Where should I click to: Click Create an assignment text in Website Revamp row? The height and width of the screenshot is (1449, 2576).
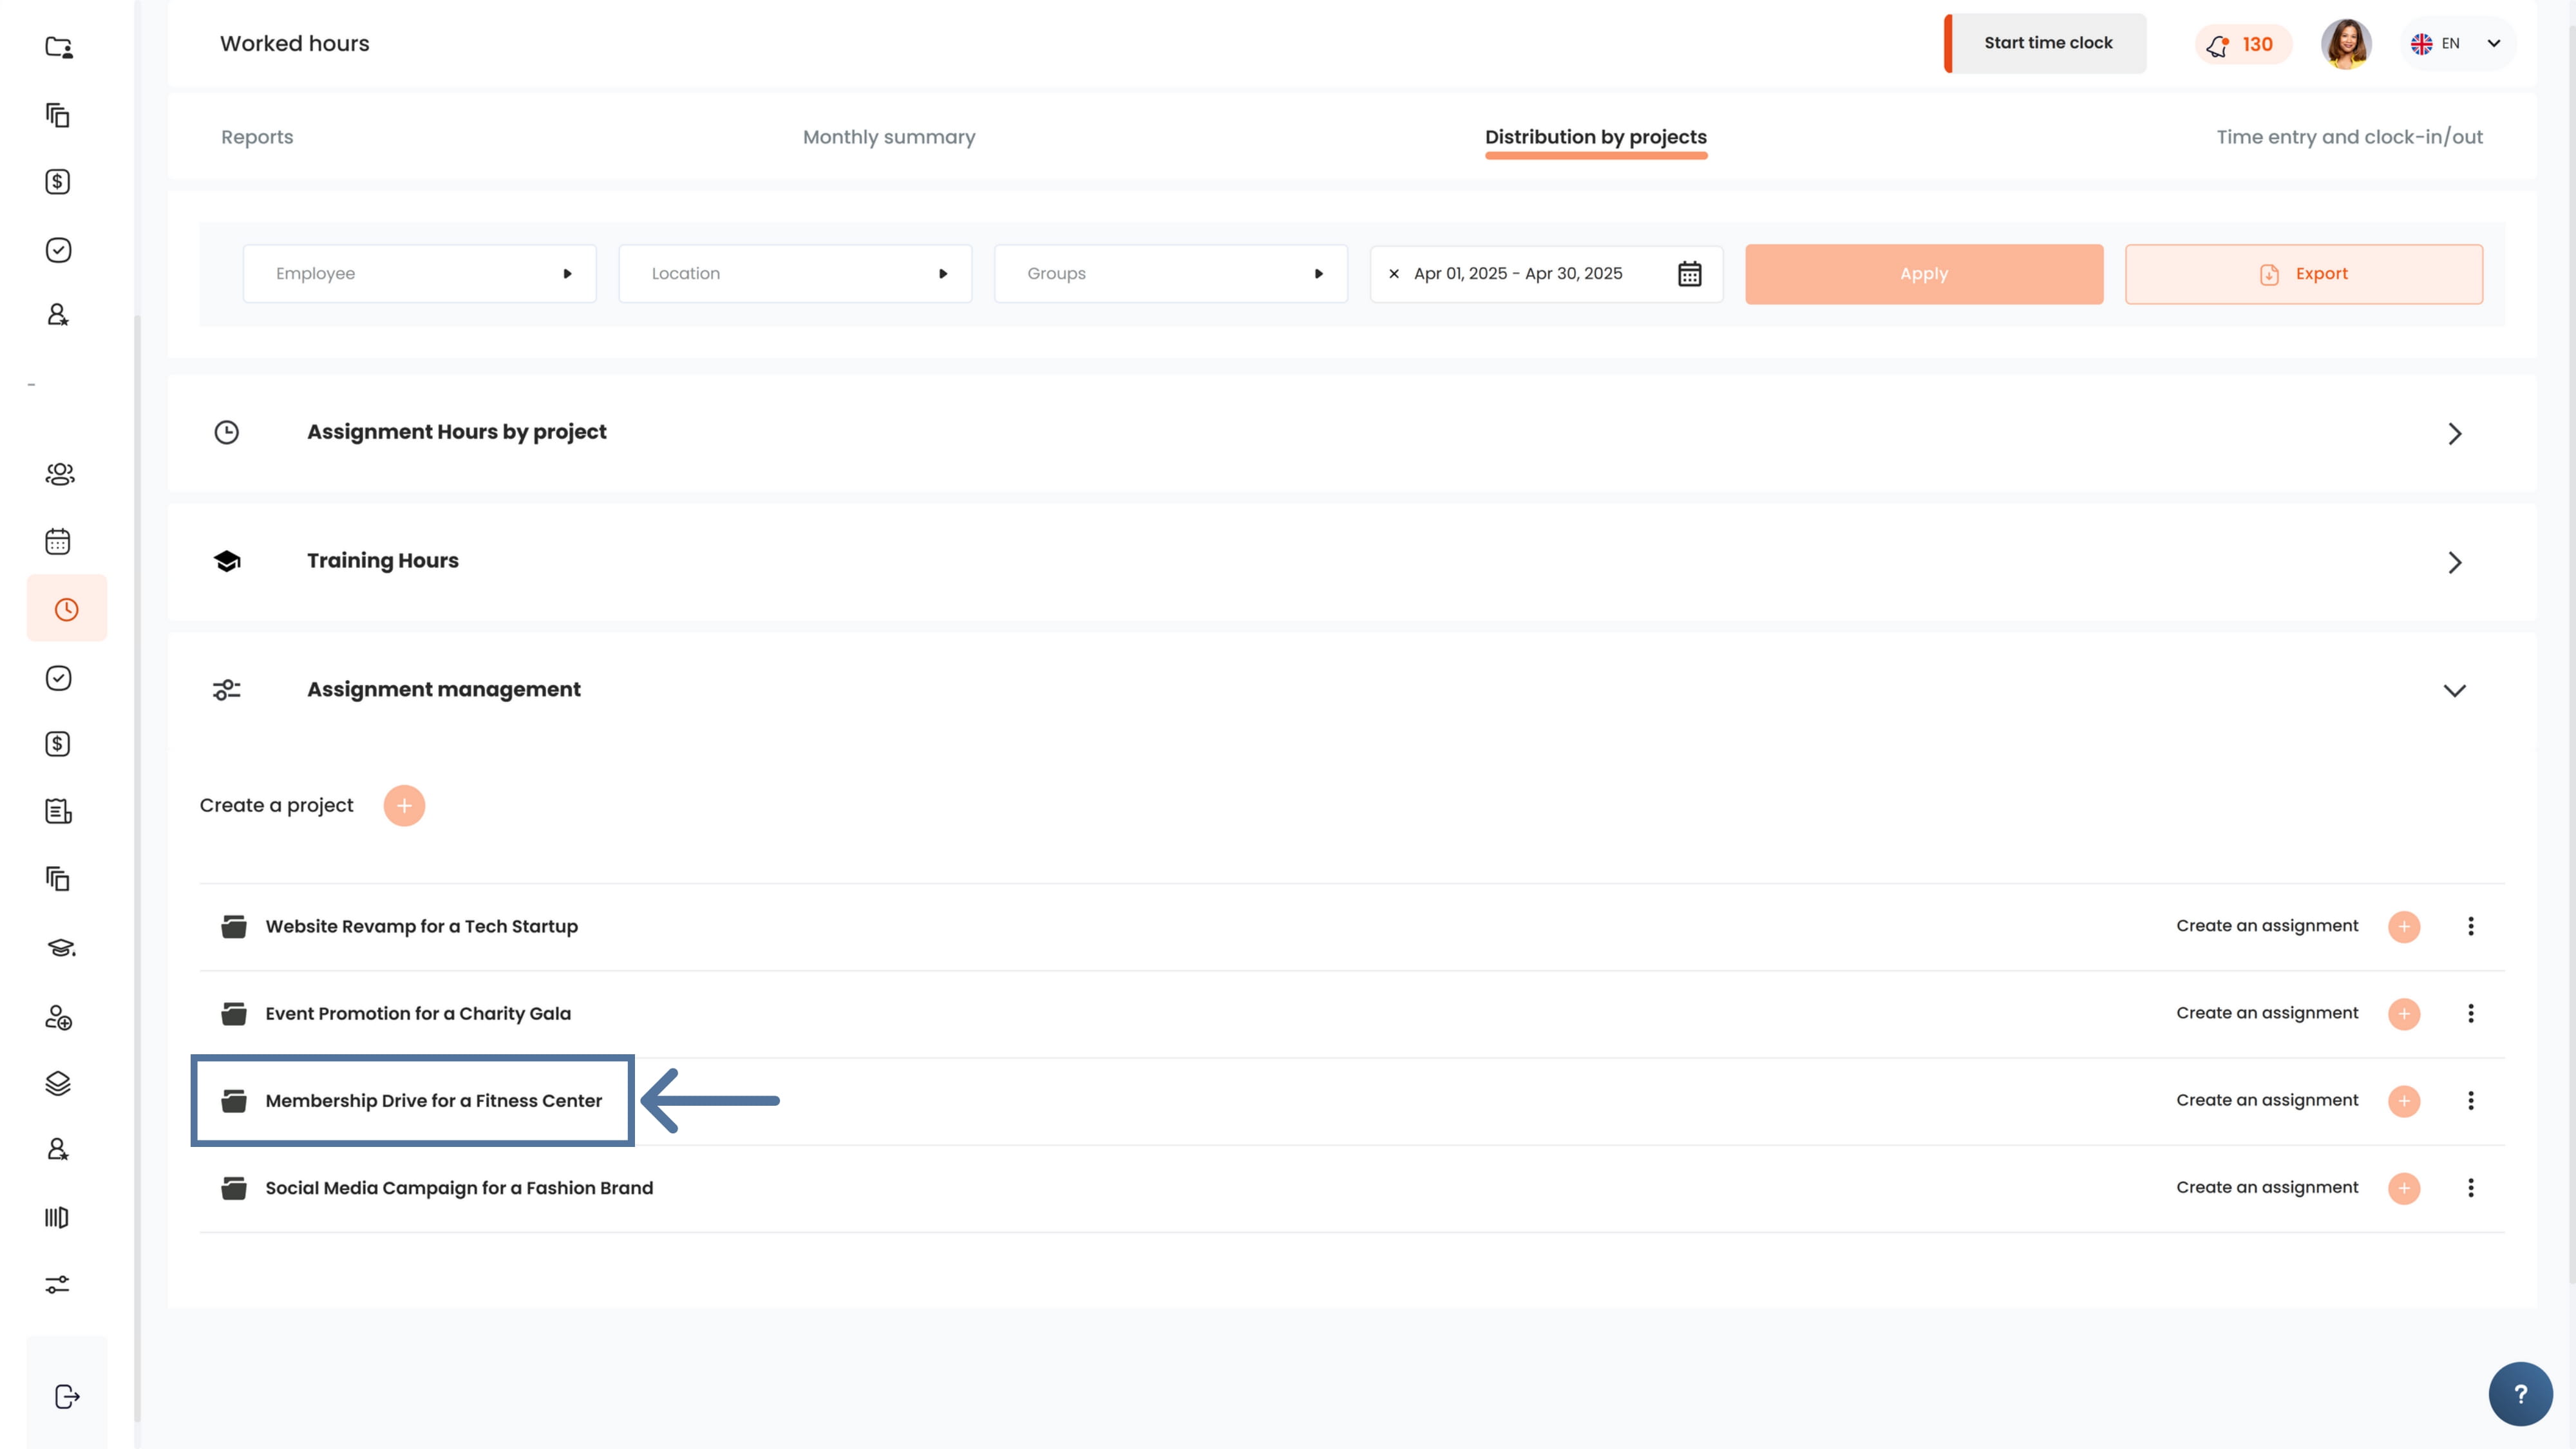pyautogui.click(x=2267, y=926)
